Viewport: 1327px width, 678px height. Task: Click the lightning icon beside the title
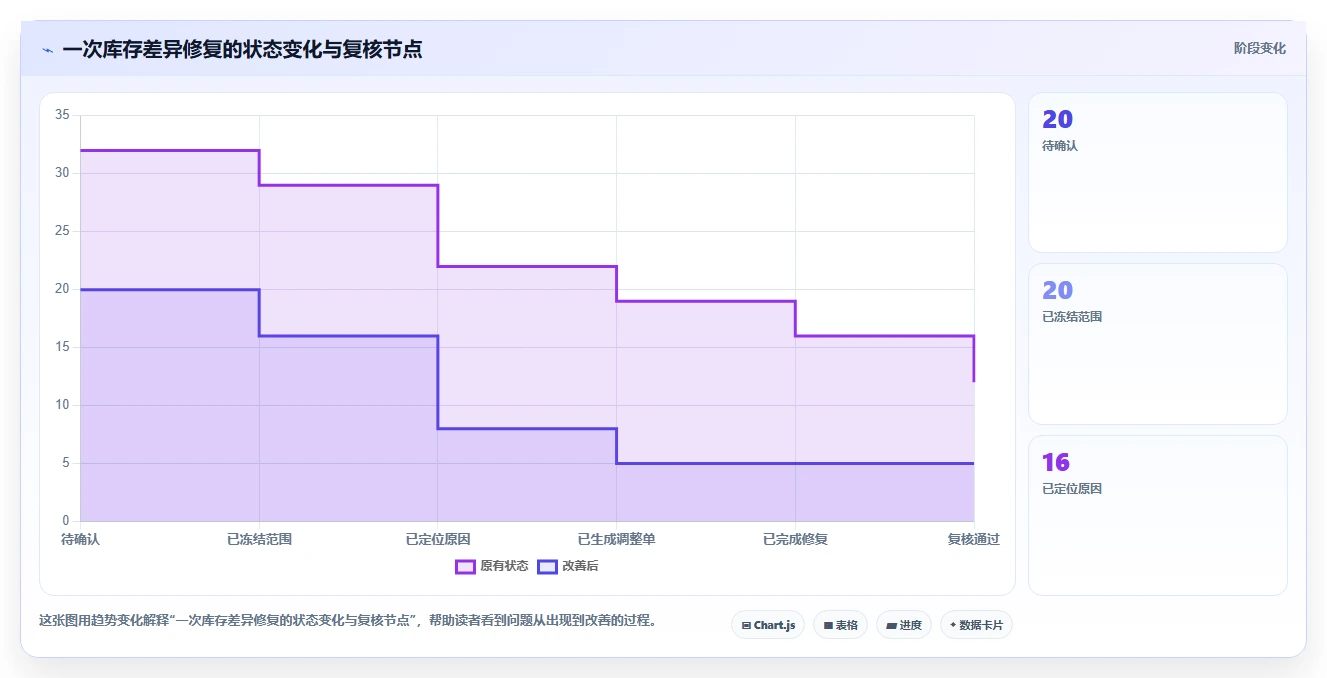pyautogui.click(x=47, y=50)
